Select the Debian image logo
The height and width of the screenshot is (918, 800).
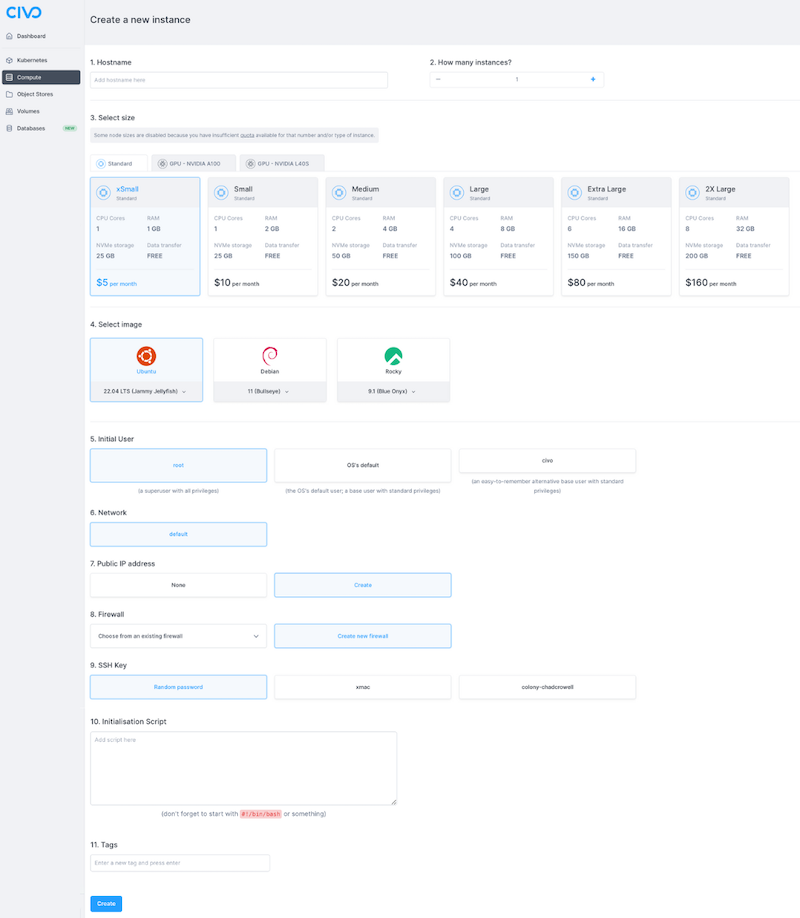click(x=269, y=356)
